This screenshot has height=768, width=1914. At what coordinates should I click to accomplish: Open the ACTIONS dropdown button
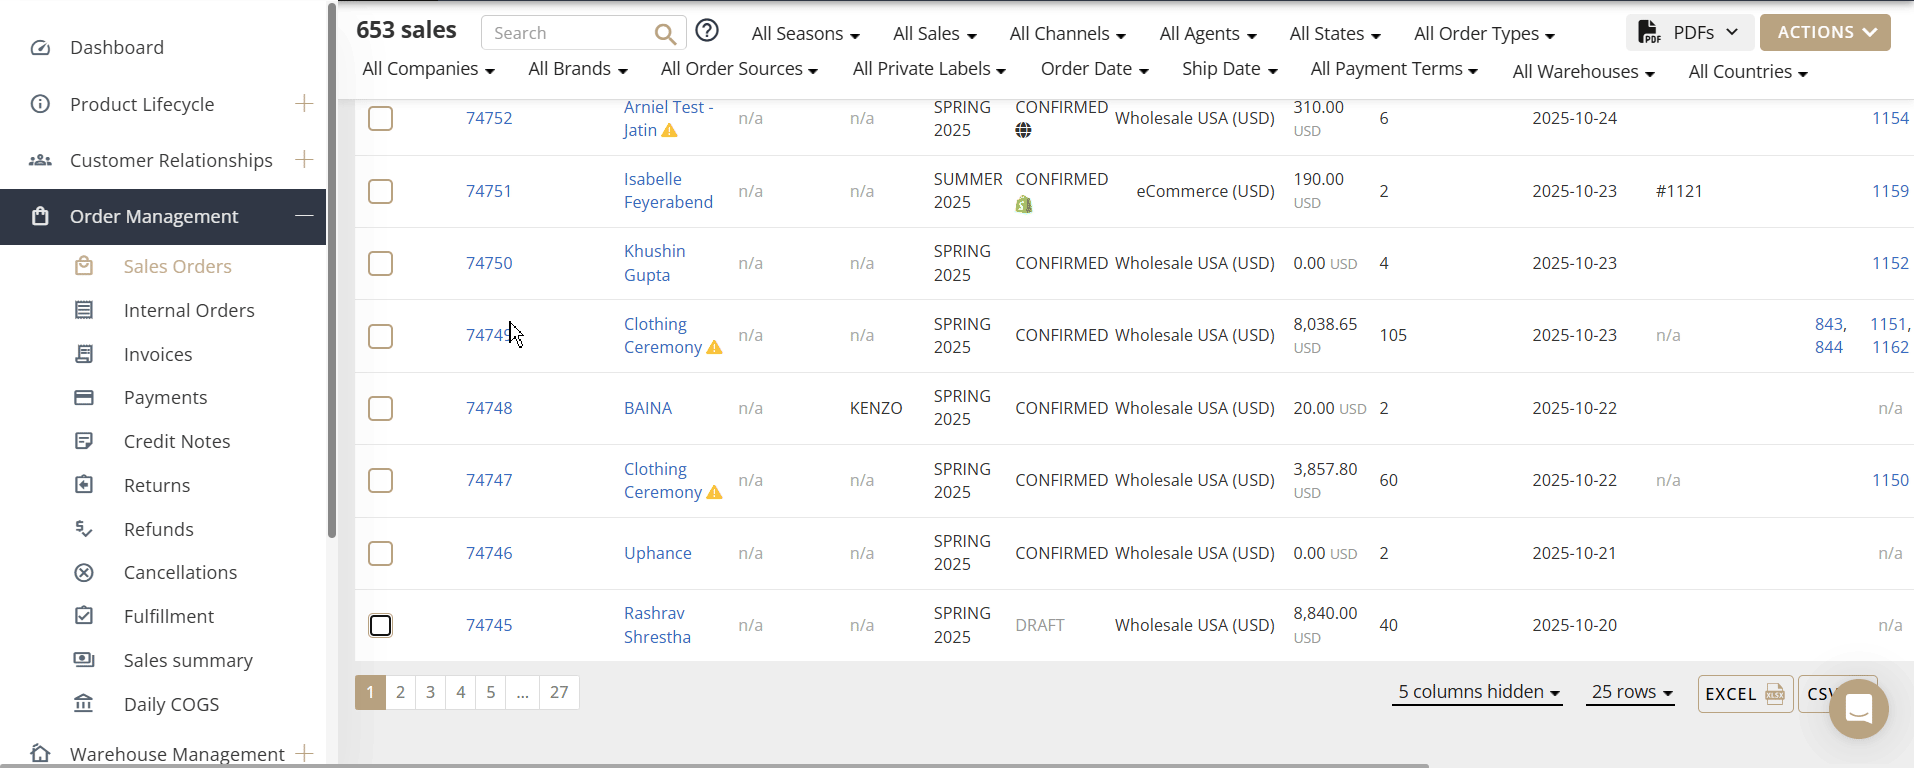click(x=1824, y=33)
